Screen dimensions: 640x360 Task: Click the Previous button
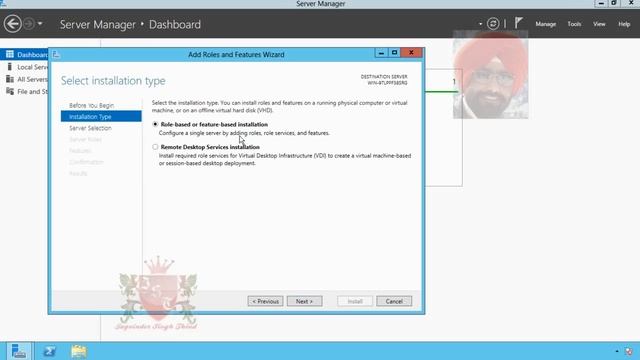[x=265, y=301]
